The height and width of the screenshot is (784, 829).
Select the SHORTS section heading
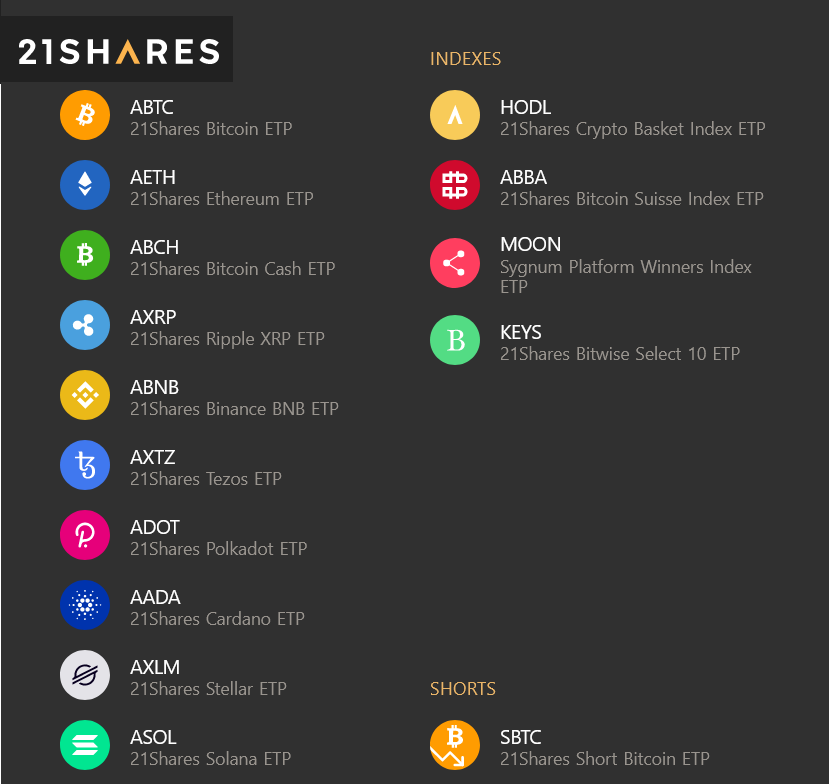click(463, 689)
